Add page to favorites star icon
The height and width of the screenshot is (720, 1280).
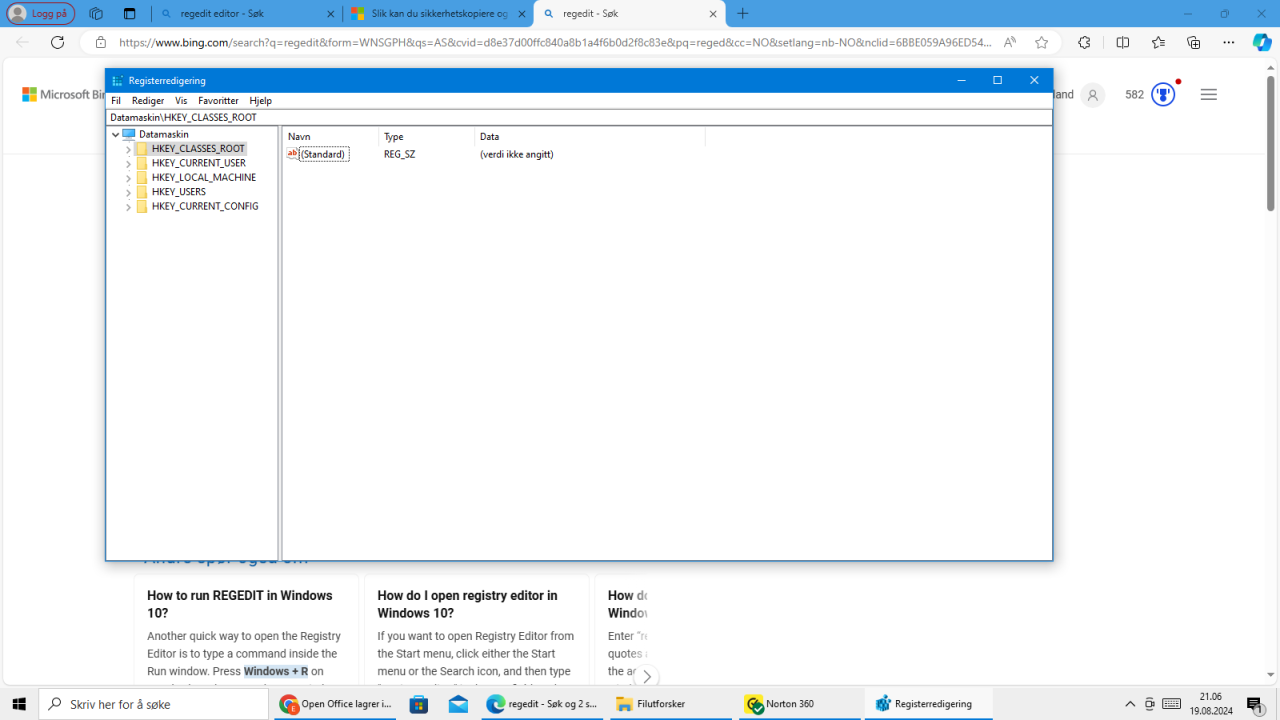(1042, 42)
